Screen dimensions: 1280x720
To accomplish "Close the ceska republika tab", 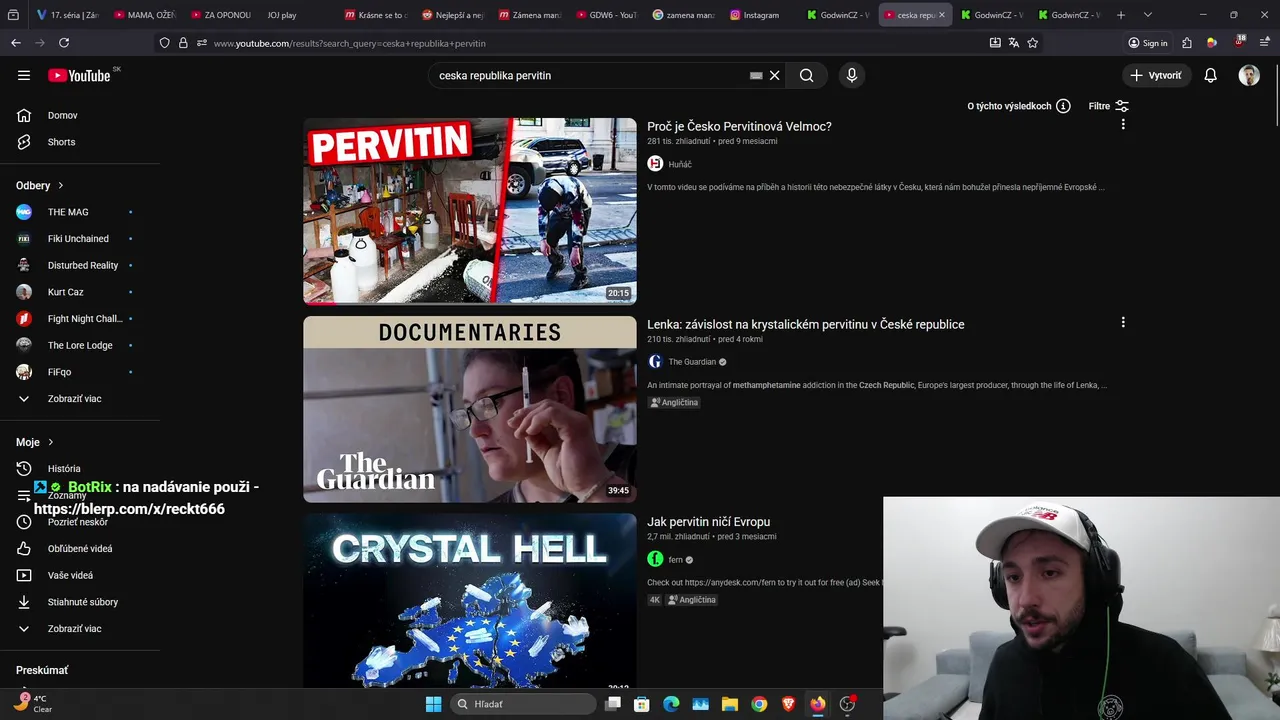I will pos(941,15).
